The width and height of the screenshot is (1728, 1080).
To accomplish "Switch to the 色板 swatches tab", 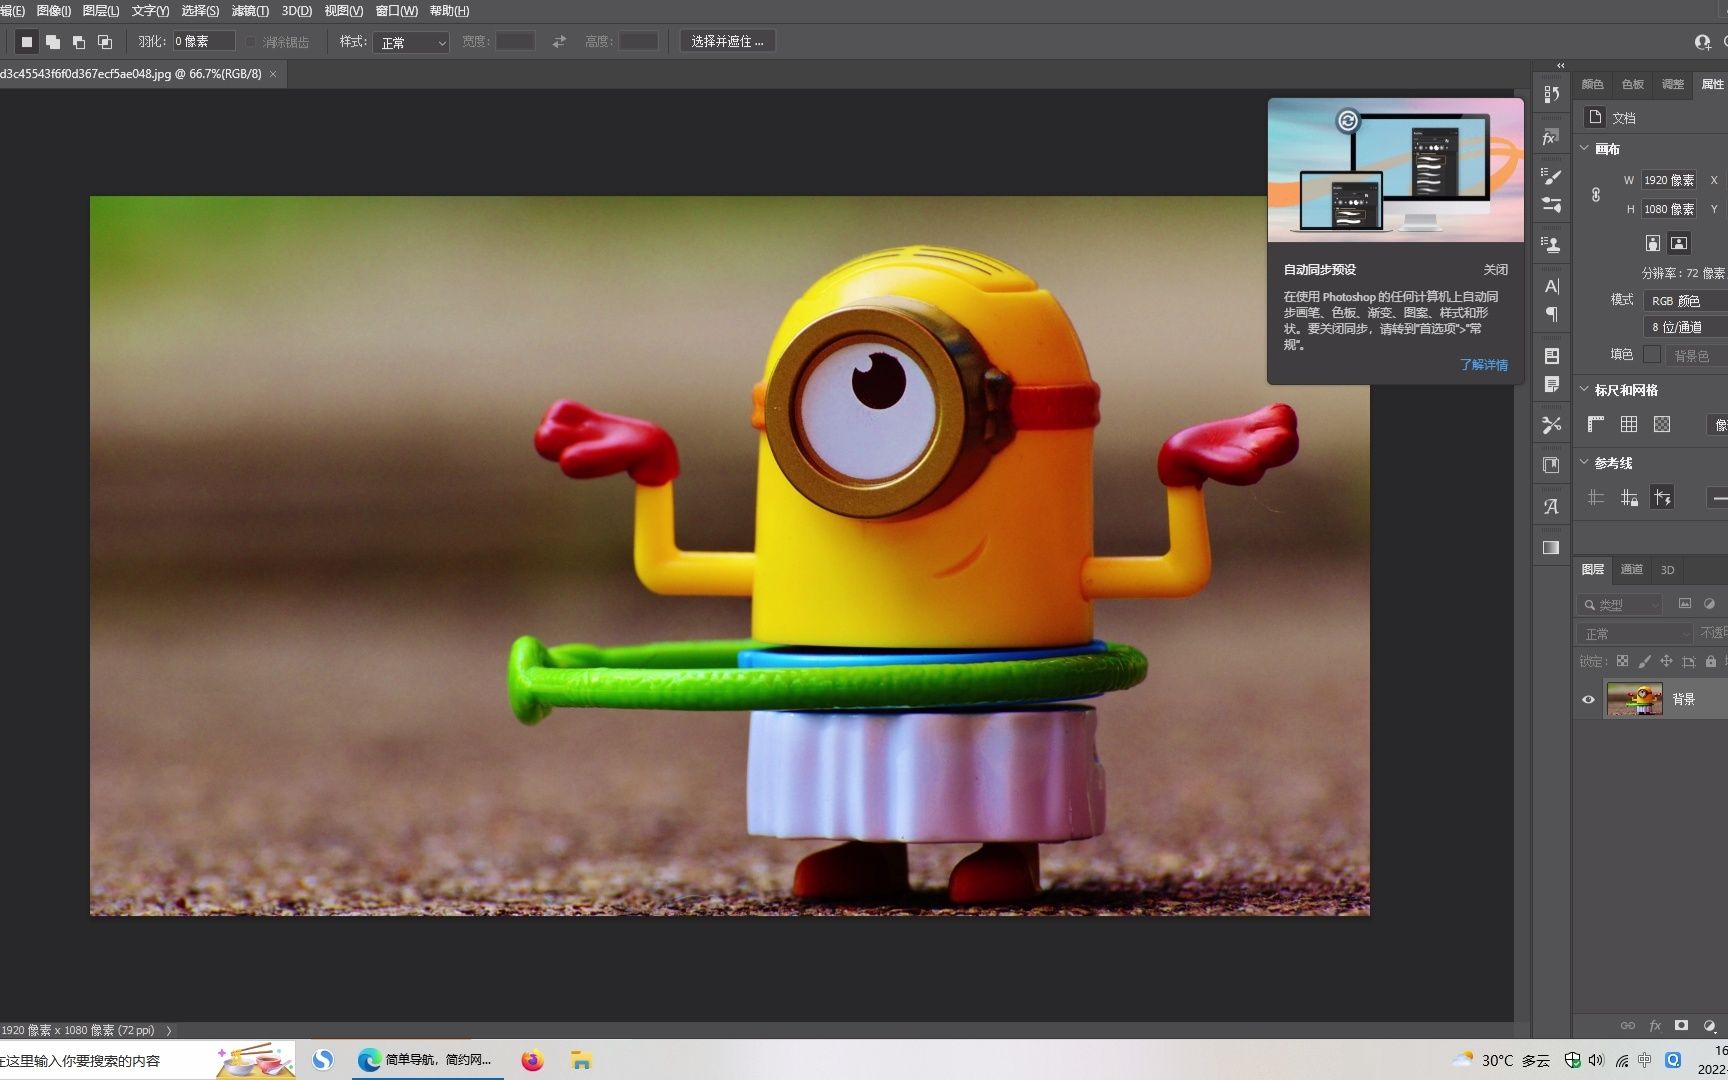I will pos(1633,84).
